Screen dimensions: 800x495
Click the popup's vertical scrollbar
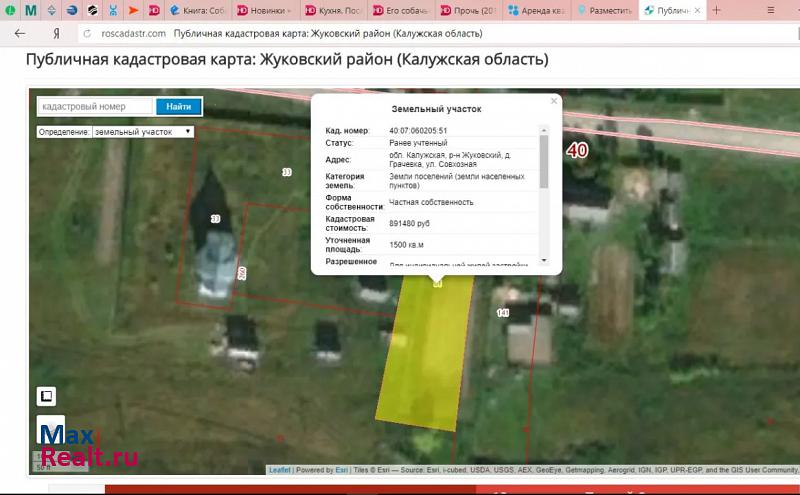(544, 160)
